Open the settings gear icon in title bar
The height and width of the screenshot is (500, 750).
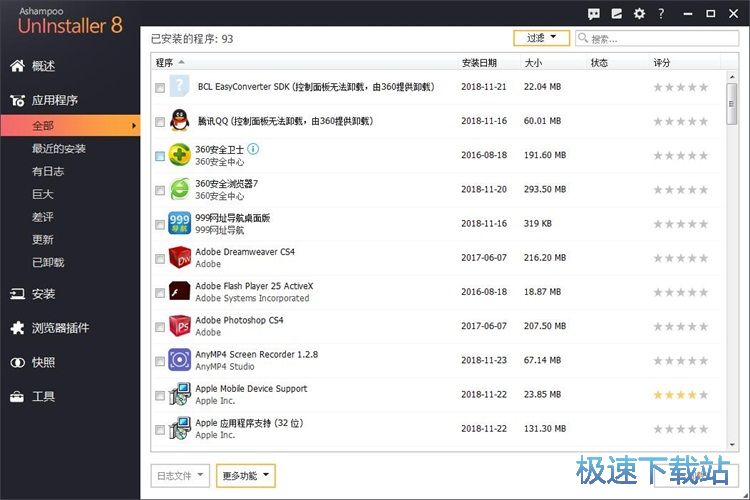coord(640,14)
